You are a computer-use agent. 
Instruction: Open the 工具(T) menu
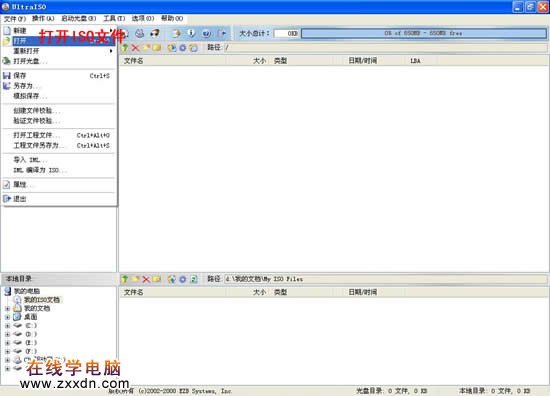pos(114,18)
